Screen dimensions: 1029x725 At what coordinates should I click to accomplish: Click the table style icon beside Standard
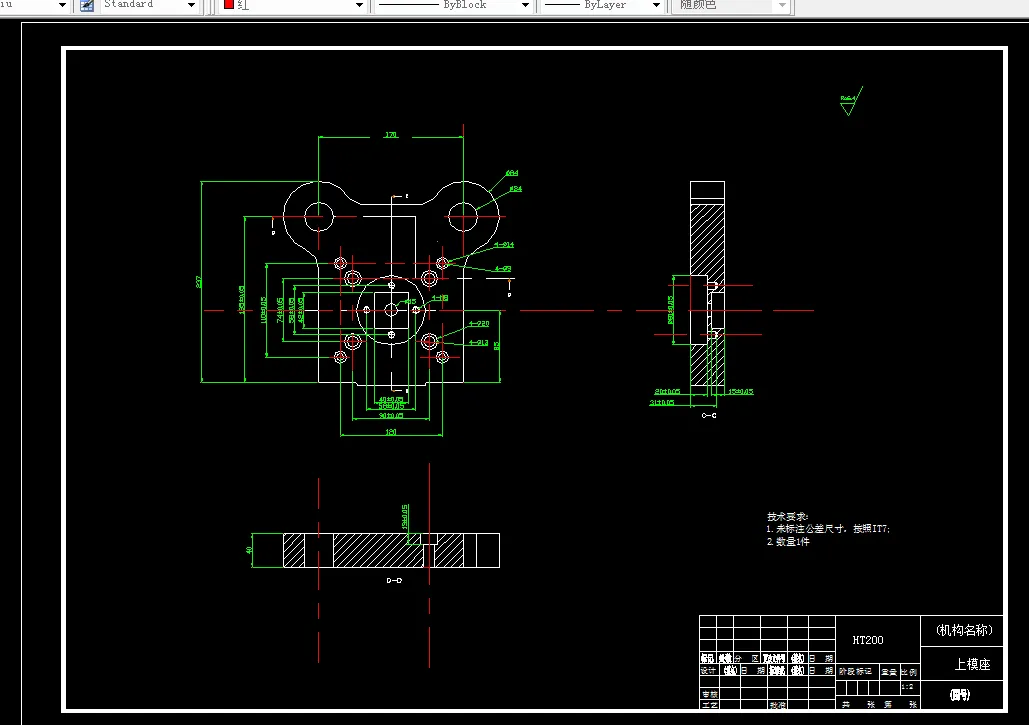point(87,5)
